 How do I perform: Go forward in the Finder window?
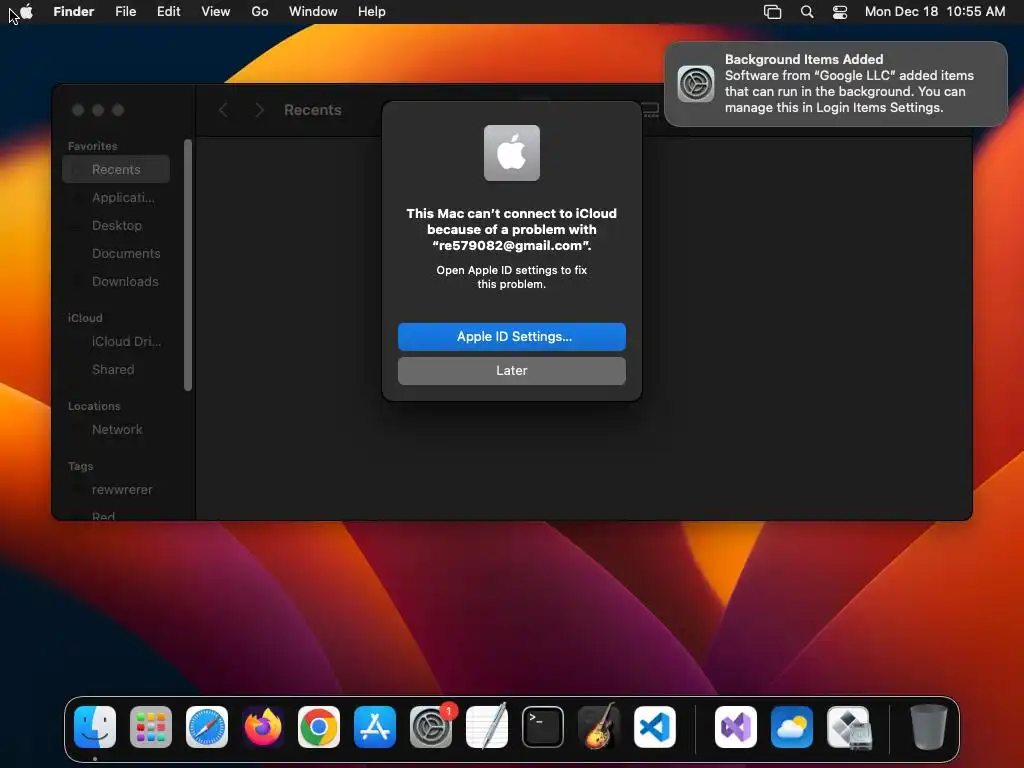point(259,110)
